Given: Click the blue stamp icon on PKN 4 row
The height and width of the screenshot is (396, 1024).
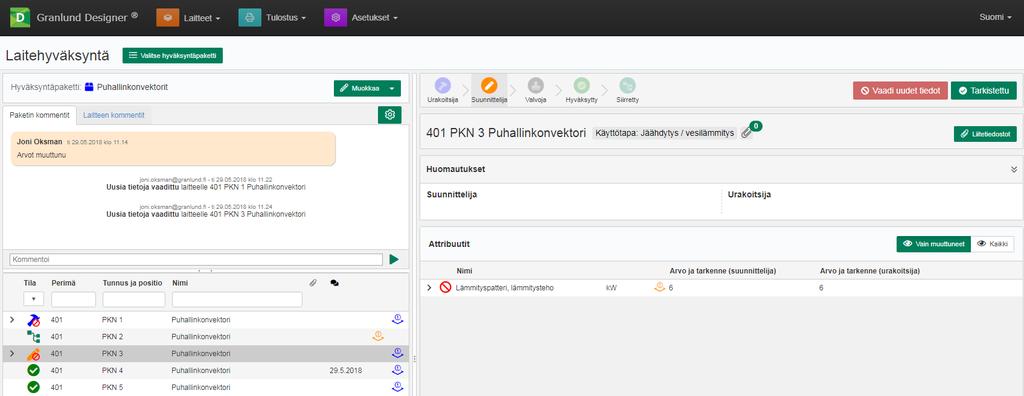Looking at the screenshot, I should (397, 370).
